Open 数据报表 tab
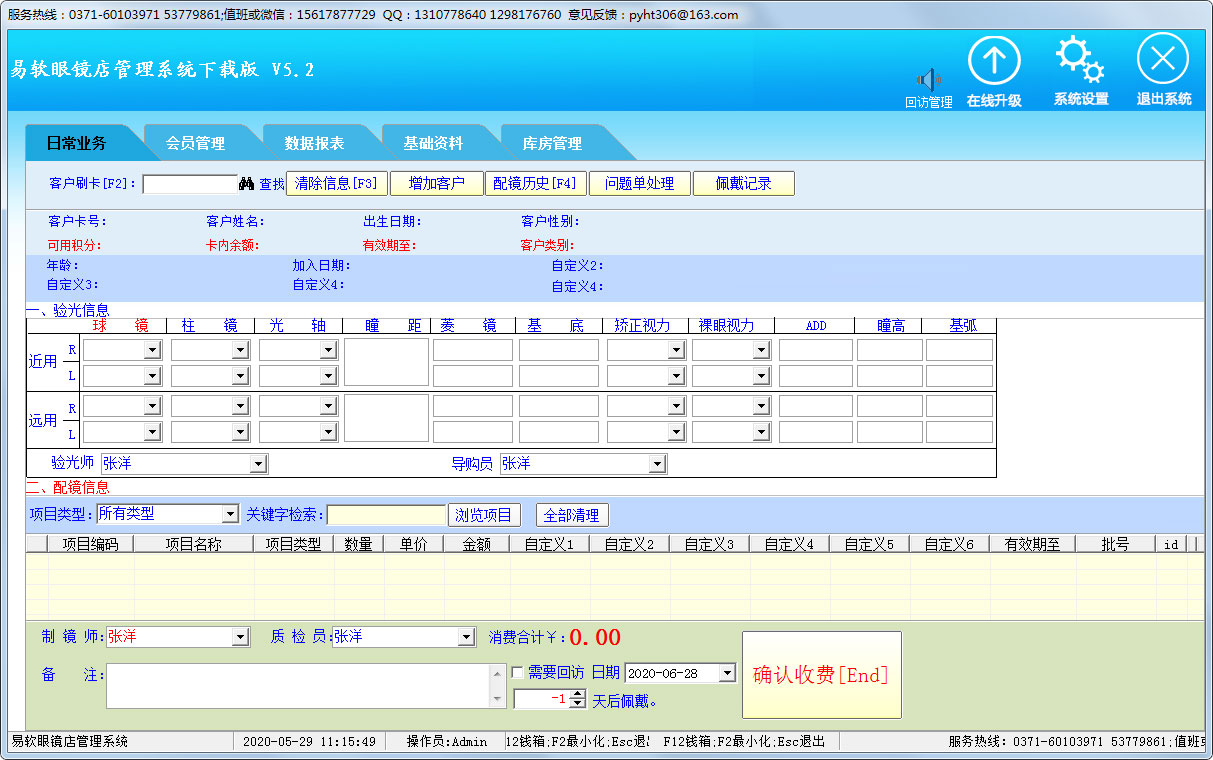Screen dimensions: 1213x760 pos(314,143)
